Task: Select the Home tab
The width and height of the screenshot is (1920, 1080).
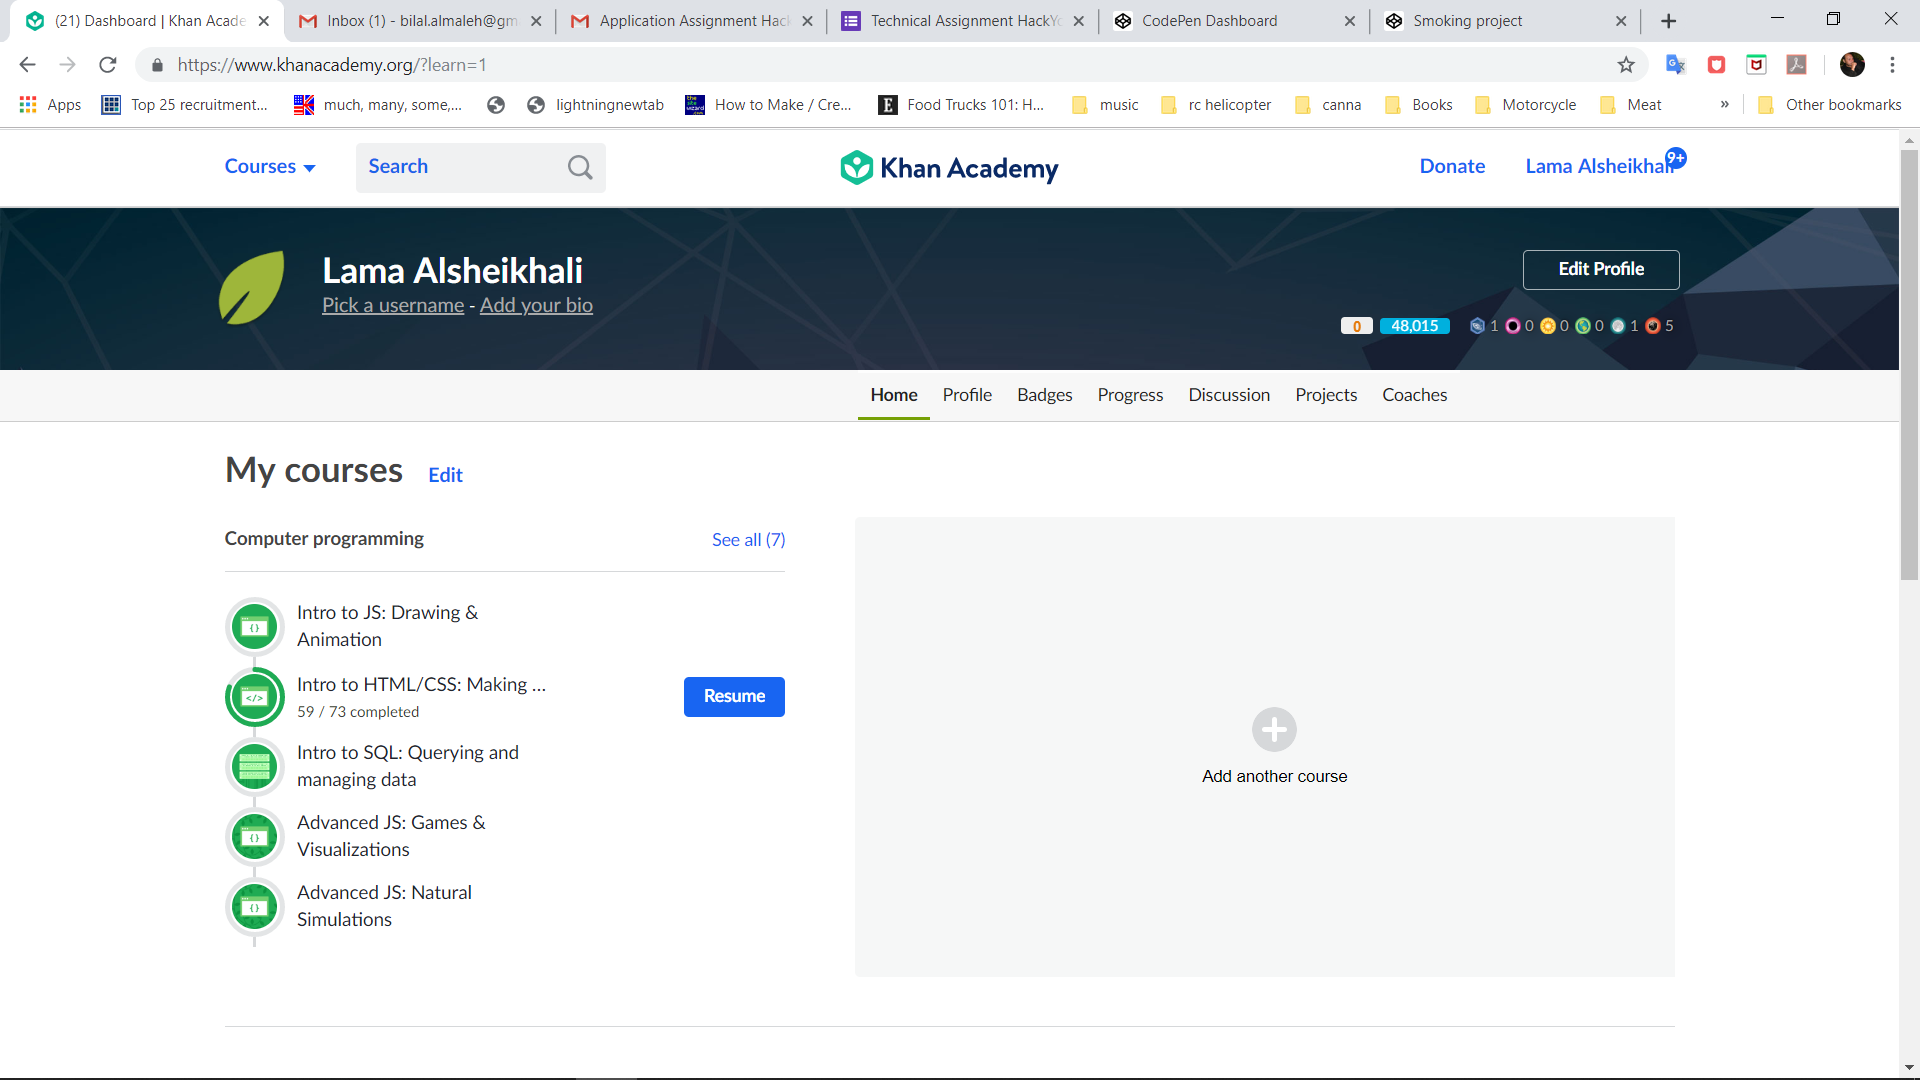Action: pos(894,395)
